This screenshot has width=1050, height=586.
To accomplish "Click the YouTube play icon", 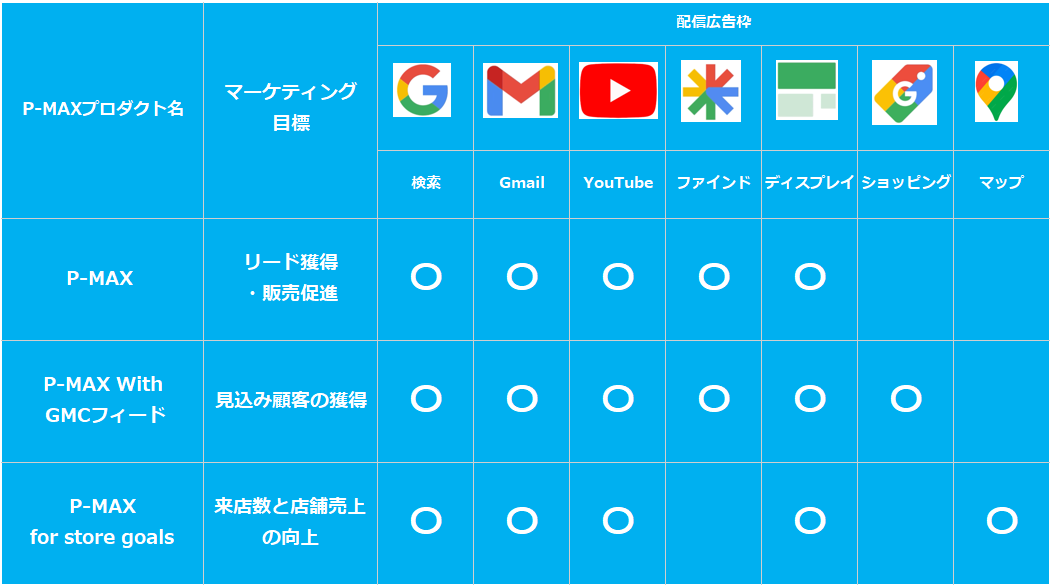I will (618, 91).
